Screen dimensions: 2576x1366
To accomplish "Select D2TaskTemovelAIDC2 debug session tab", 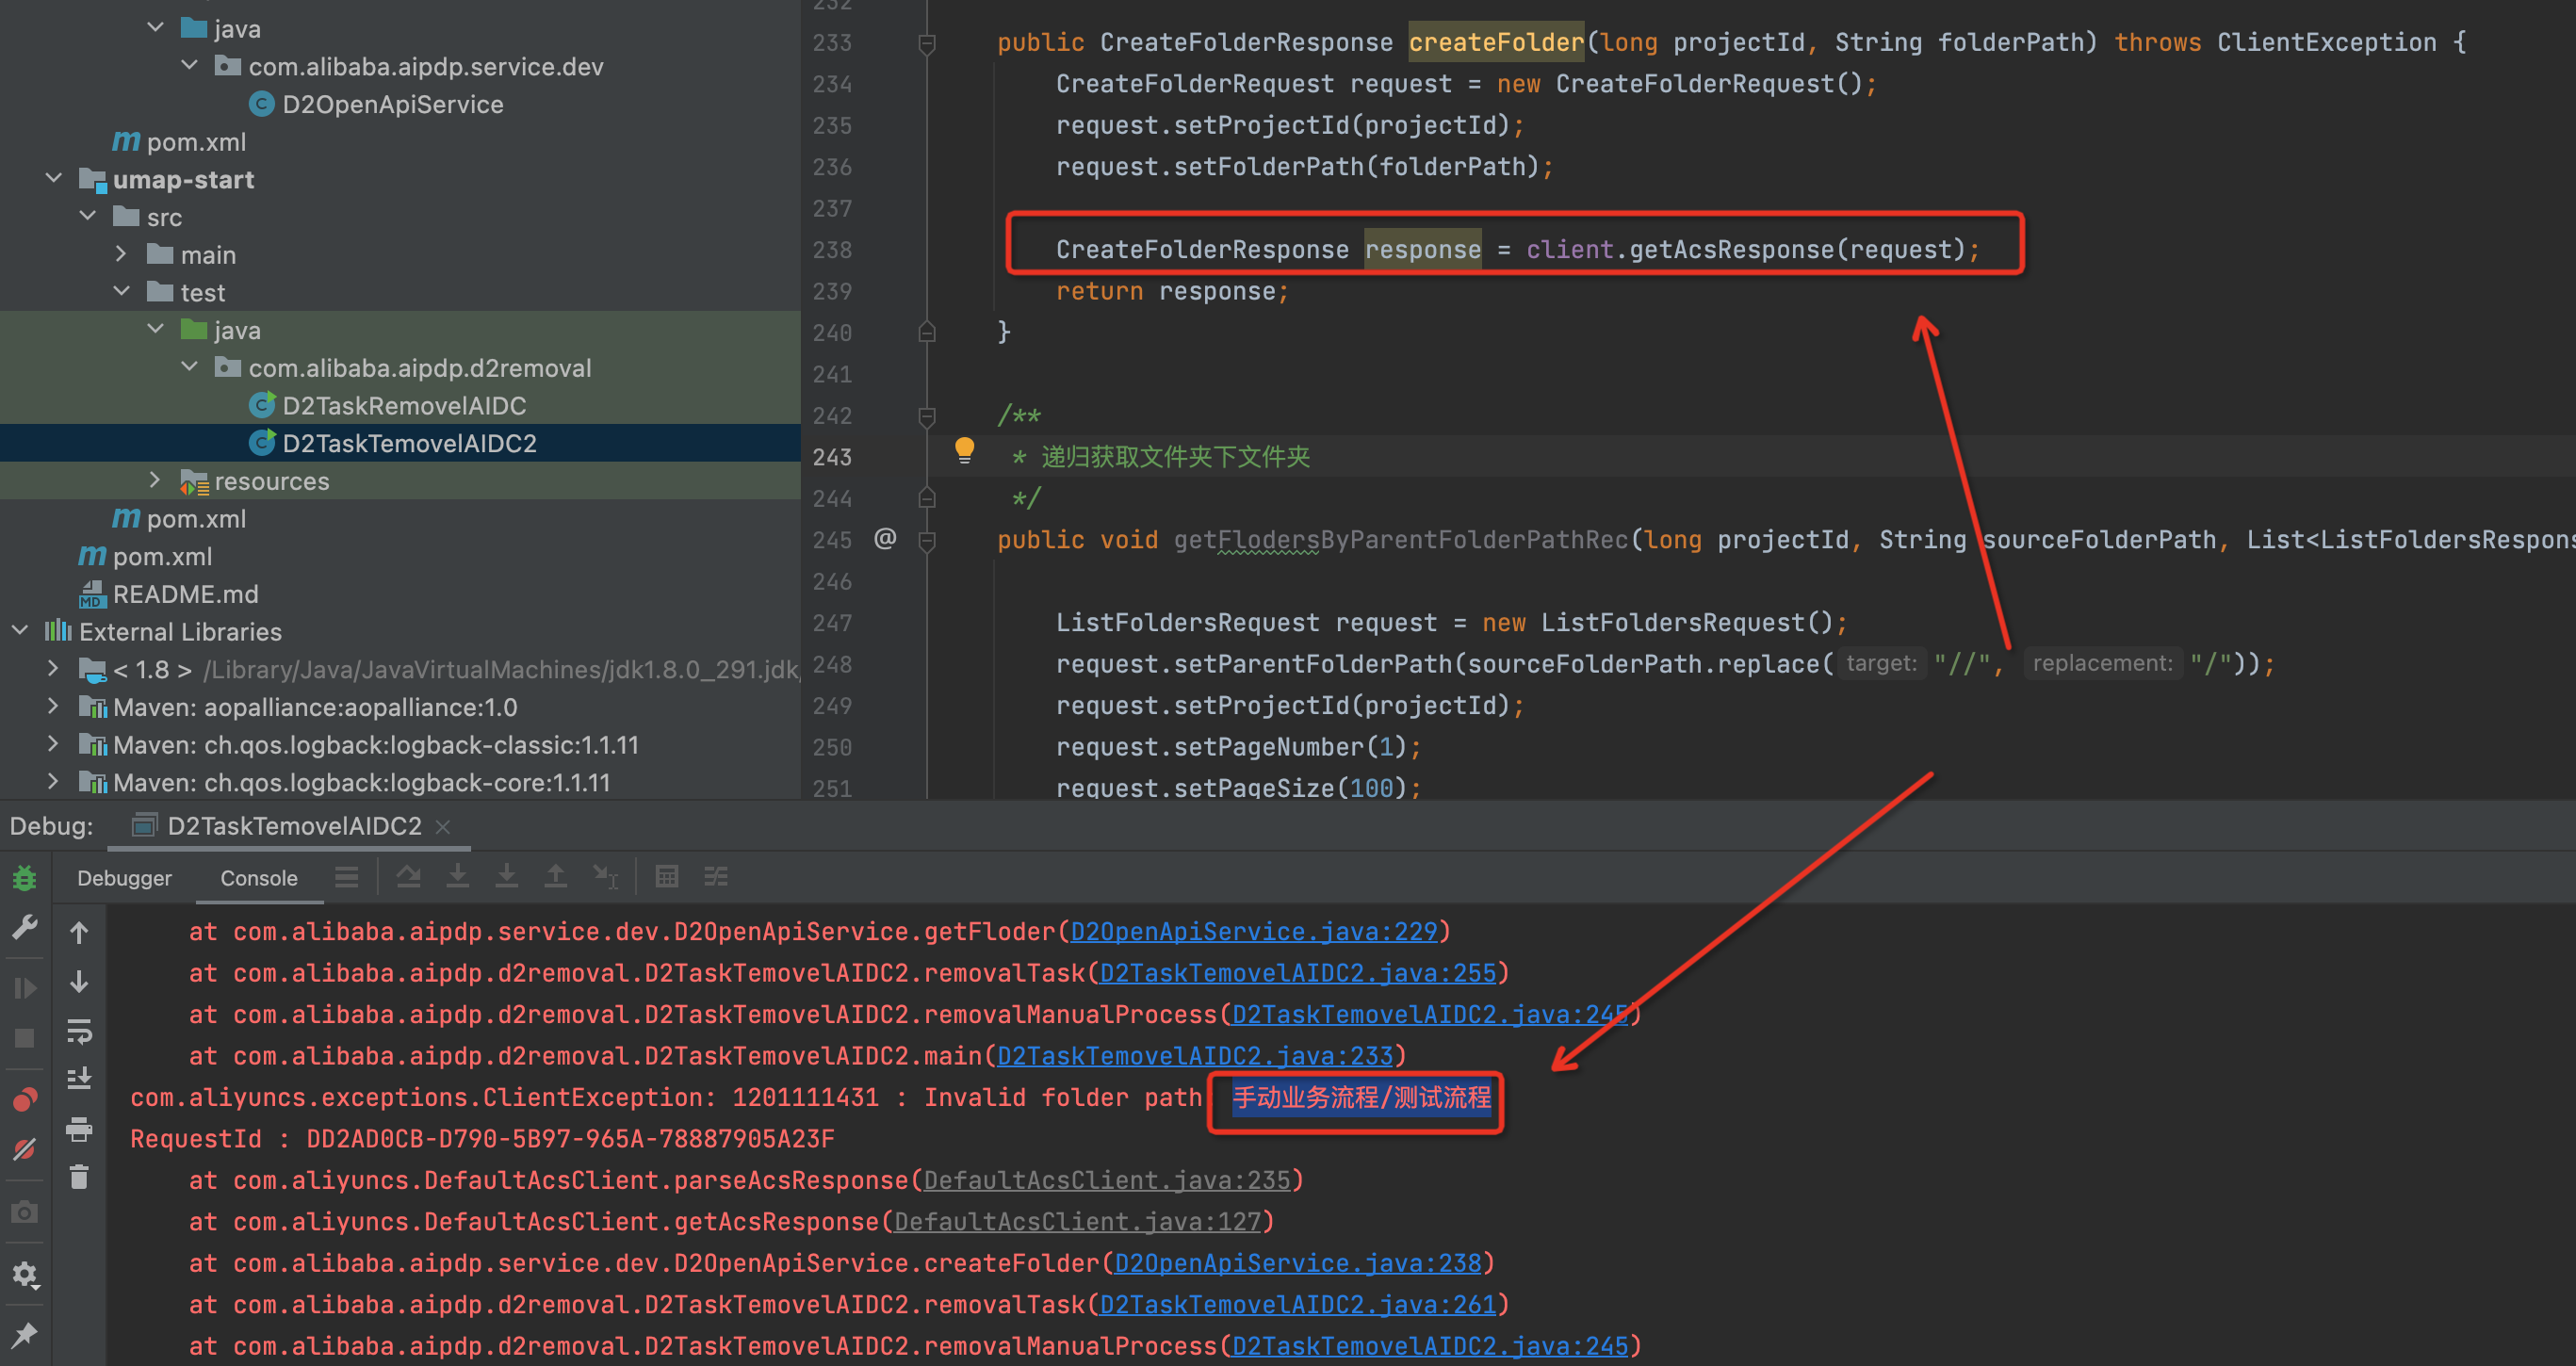I will (x=294, y=826).
